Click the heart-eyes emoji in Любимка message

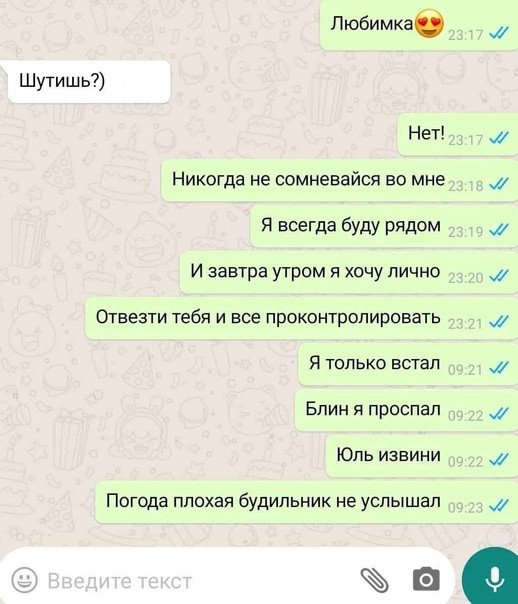tap(429, 24)
